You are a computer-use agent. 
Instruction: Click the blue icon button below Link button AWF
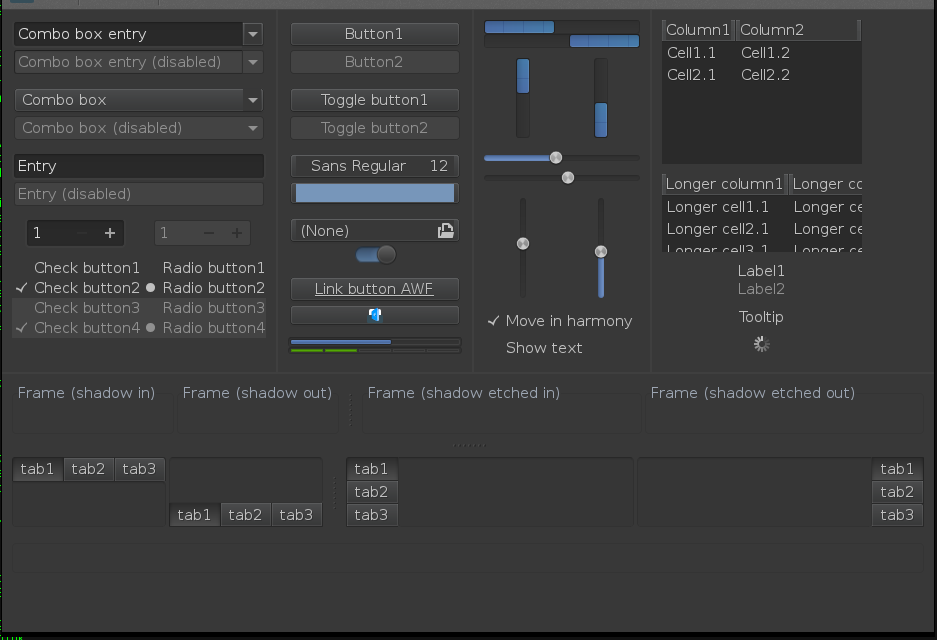tap(375, 315)
